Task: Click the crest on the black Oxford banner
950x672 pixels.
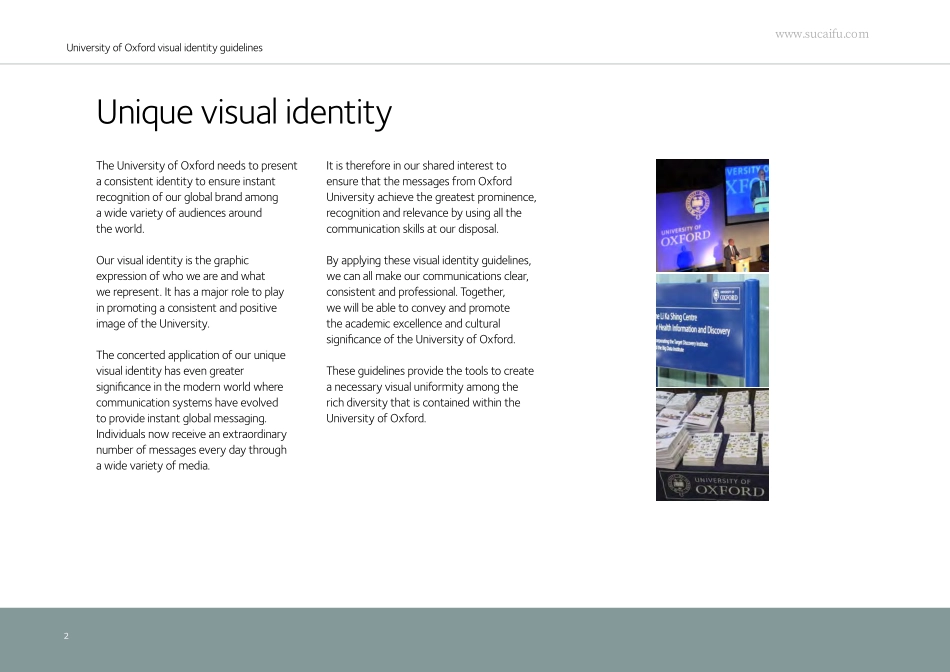Action: 679,486
